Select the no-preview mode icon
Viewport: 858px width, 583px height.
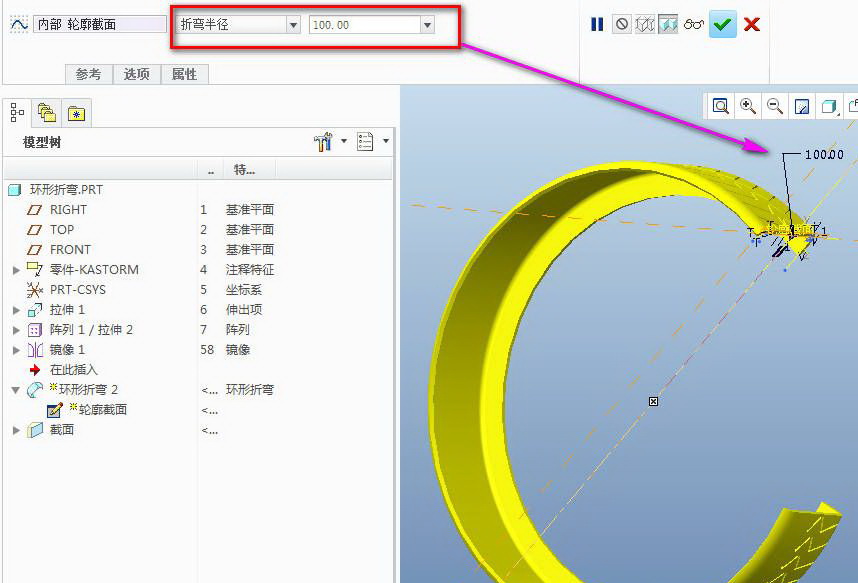point(622,24)
